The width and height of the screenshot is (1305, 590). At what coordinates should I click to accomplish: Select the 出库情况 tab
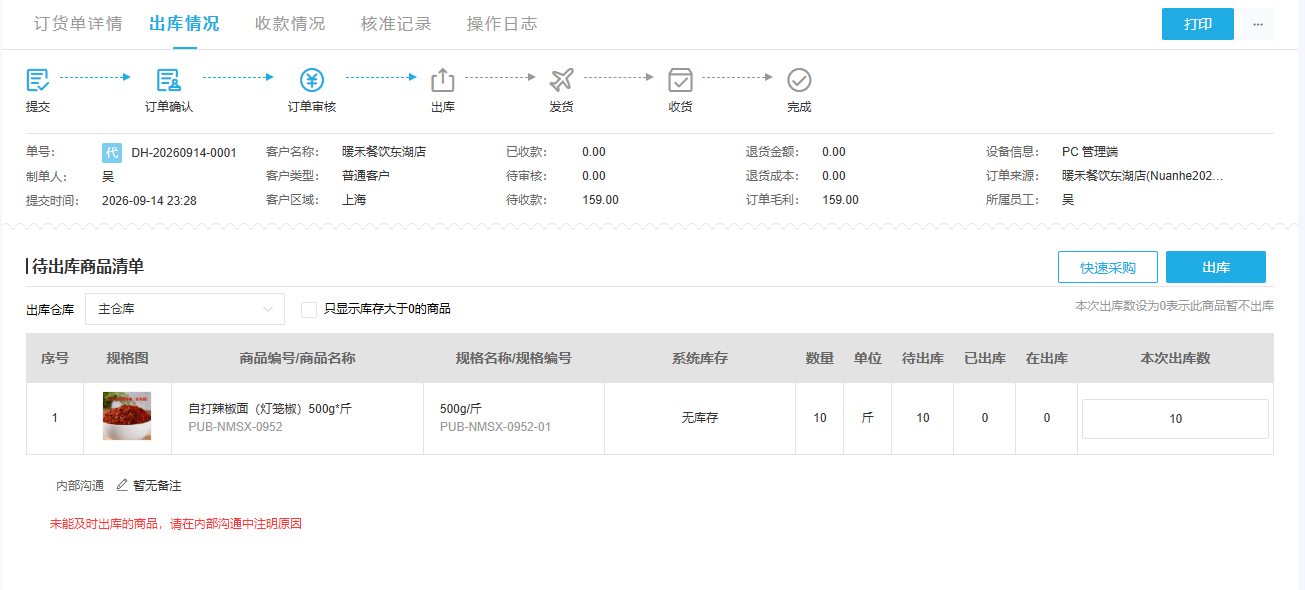(x=185, y=24)
